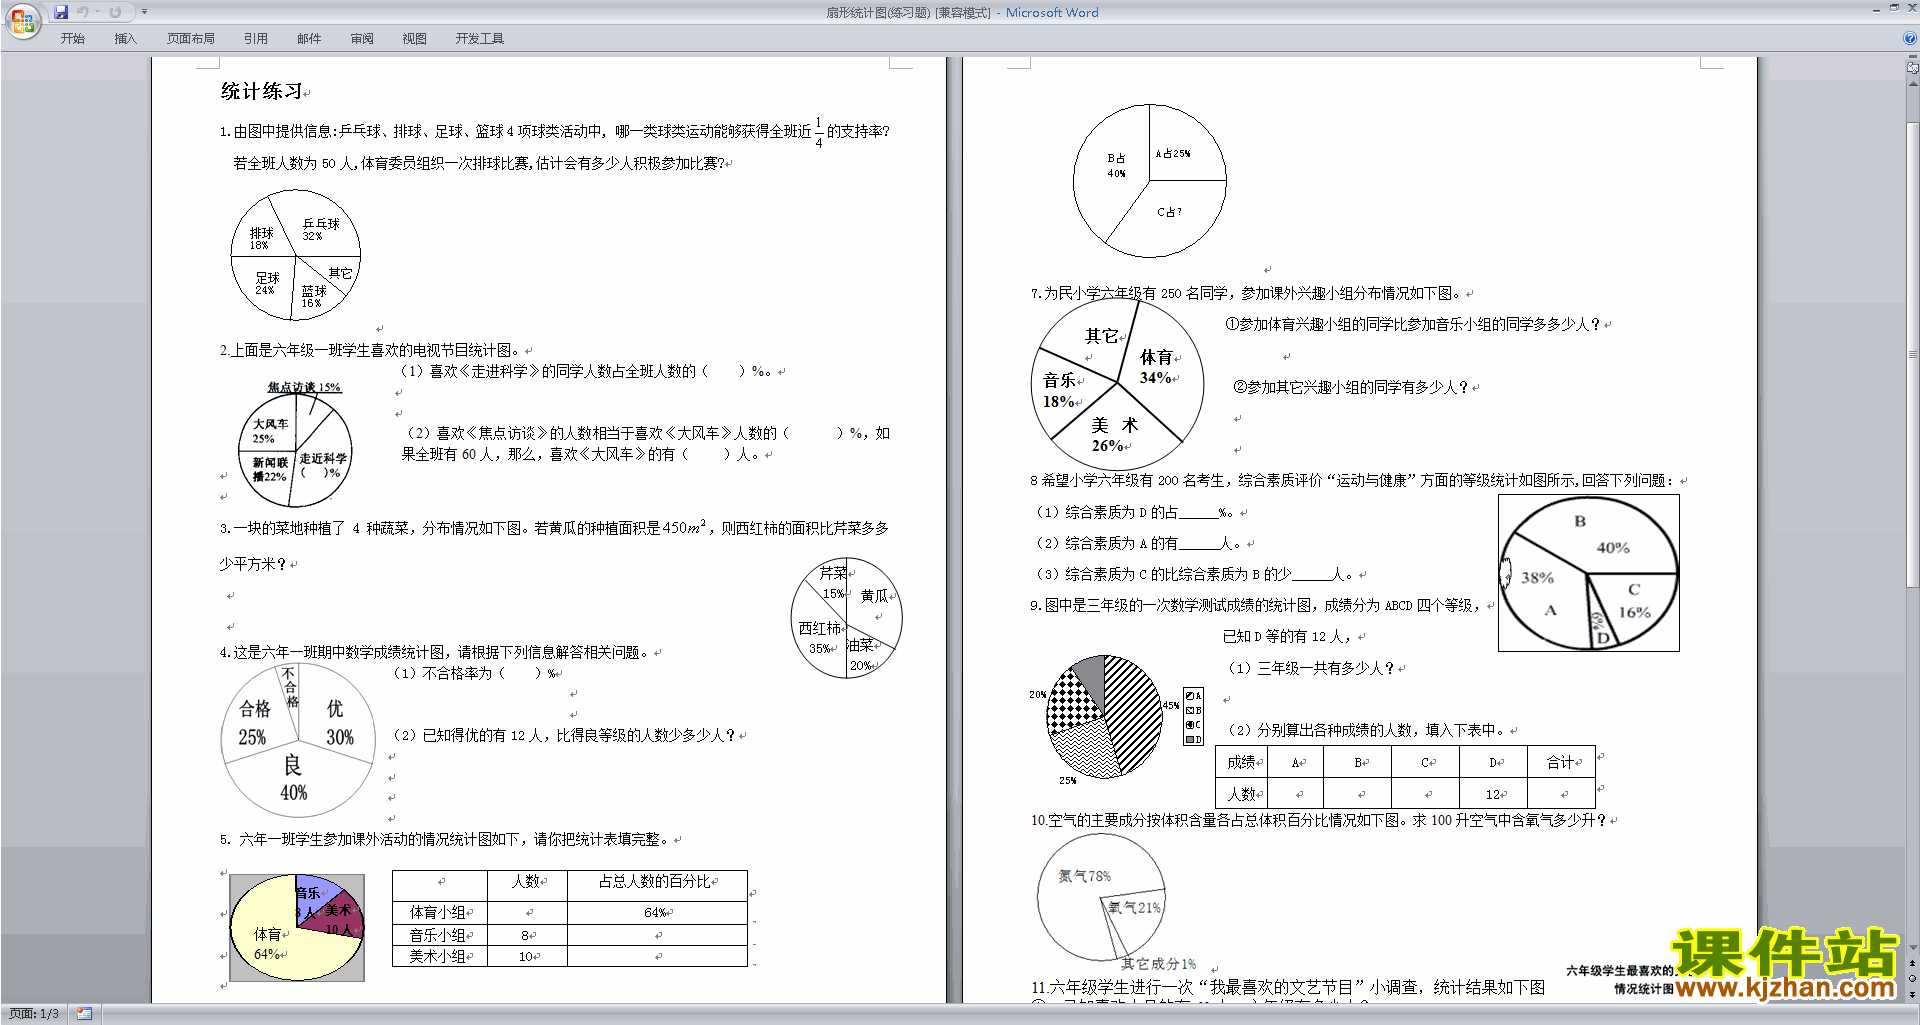Open the undo history dropdown arrow
The height and width of the screenshot is (1025, 1920).
pyautogui.click(x=97, y=12)
